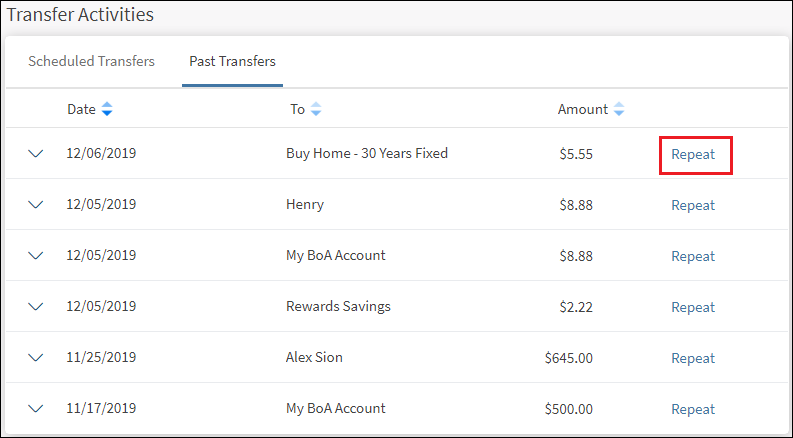Select the Past Transfers tab
The width and height of the screenshot is (793, 438).
tap(232, 62)
